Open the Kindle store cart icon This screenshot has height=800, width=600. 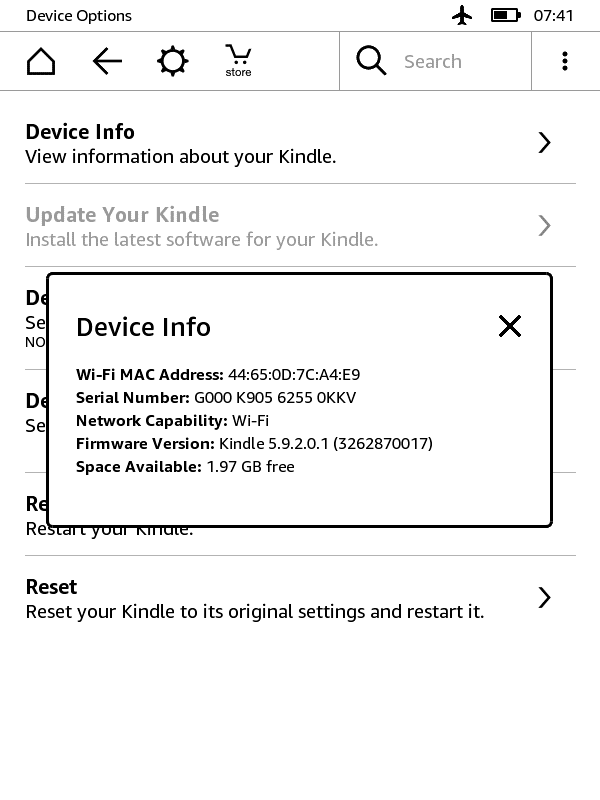coord(238,61)
